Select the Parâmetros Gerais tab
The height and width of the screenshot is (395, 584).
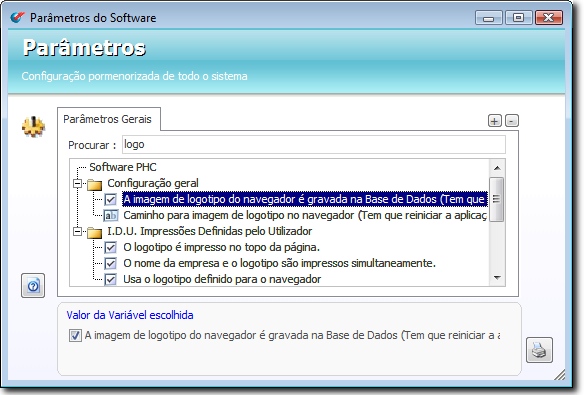point(108,119)
